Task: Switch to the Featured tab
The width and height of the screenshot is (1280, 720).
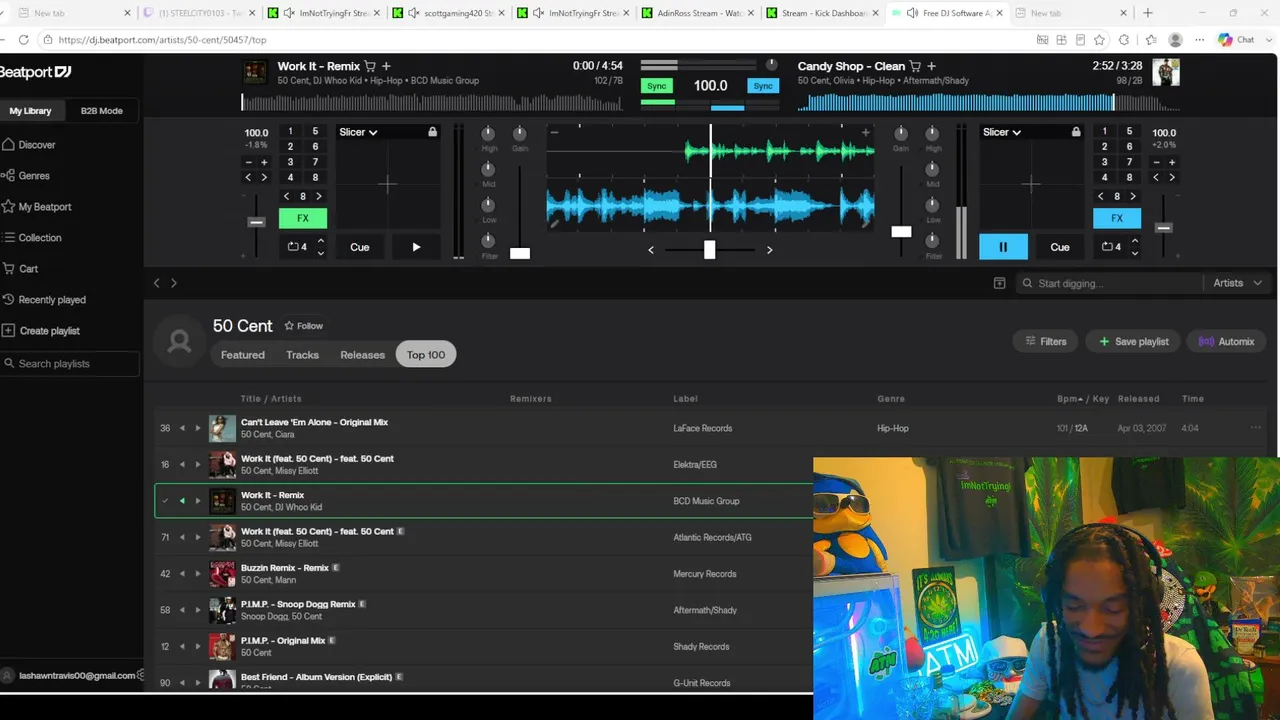Action: [243, 355]
